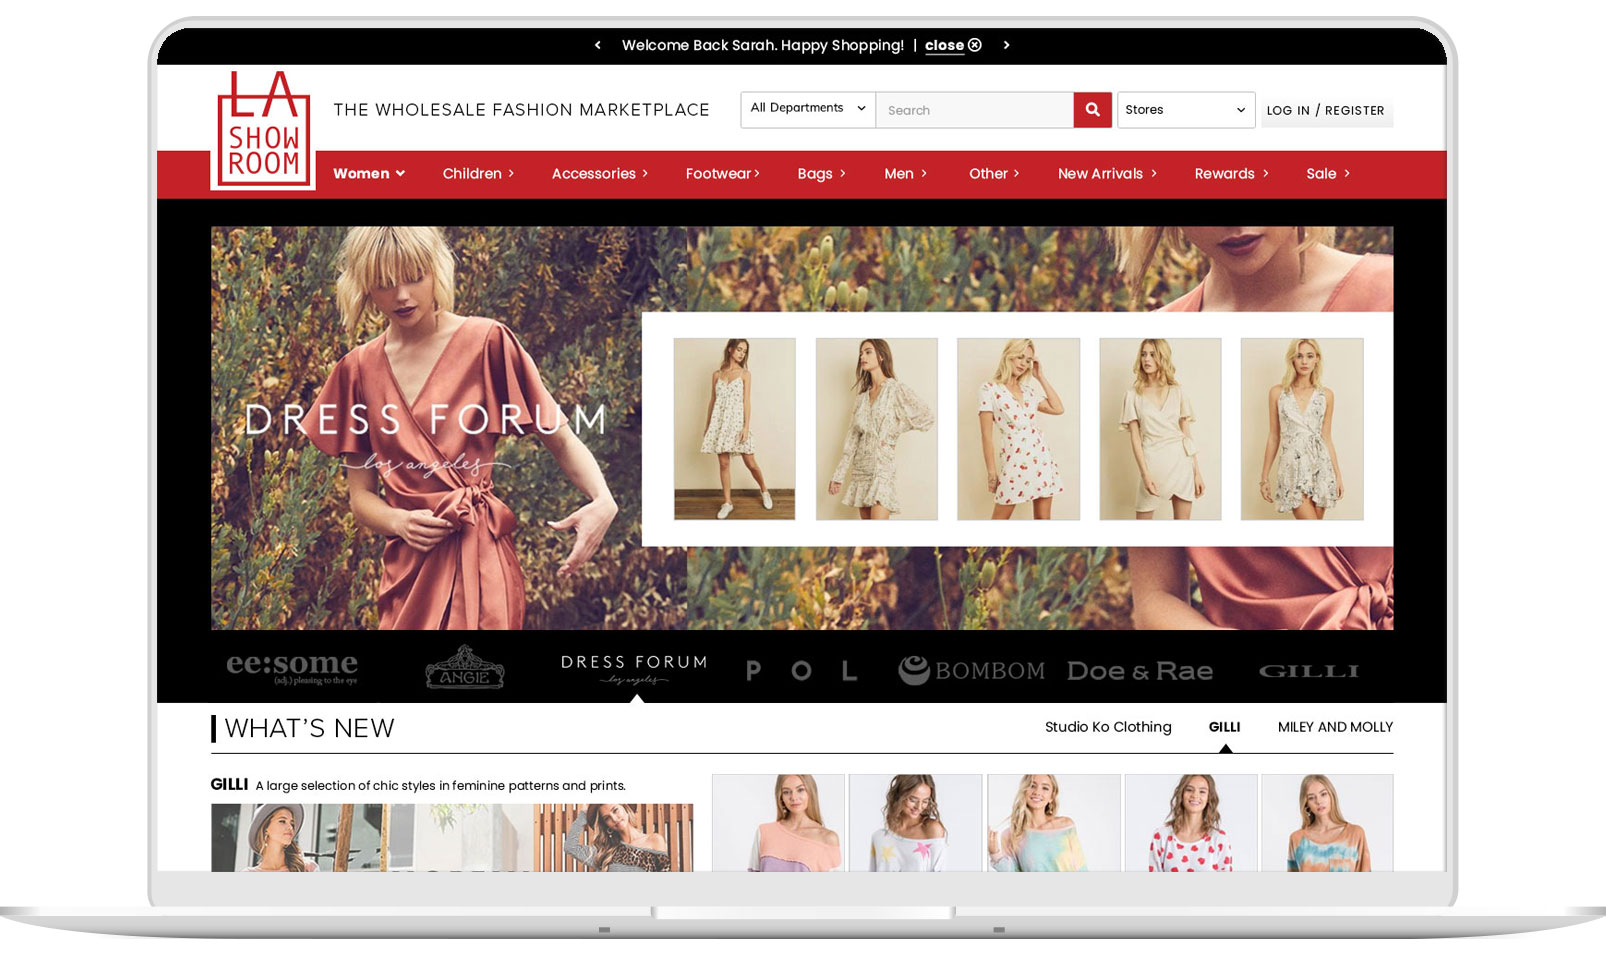
Task: Switch to the MILEY AND MOLLY tab
Action: (x=1334, y=727)
